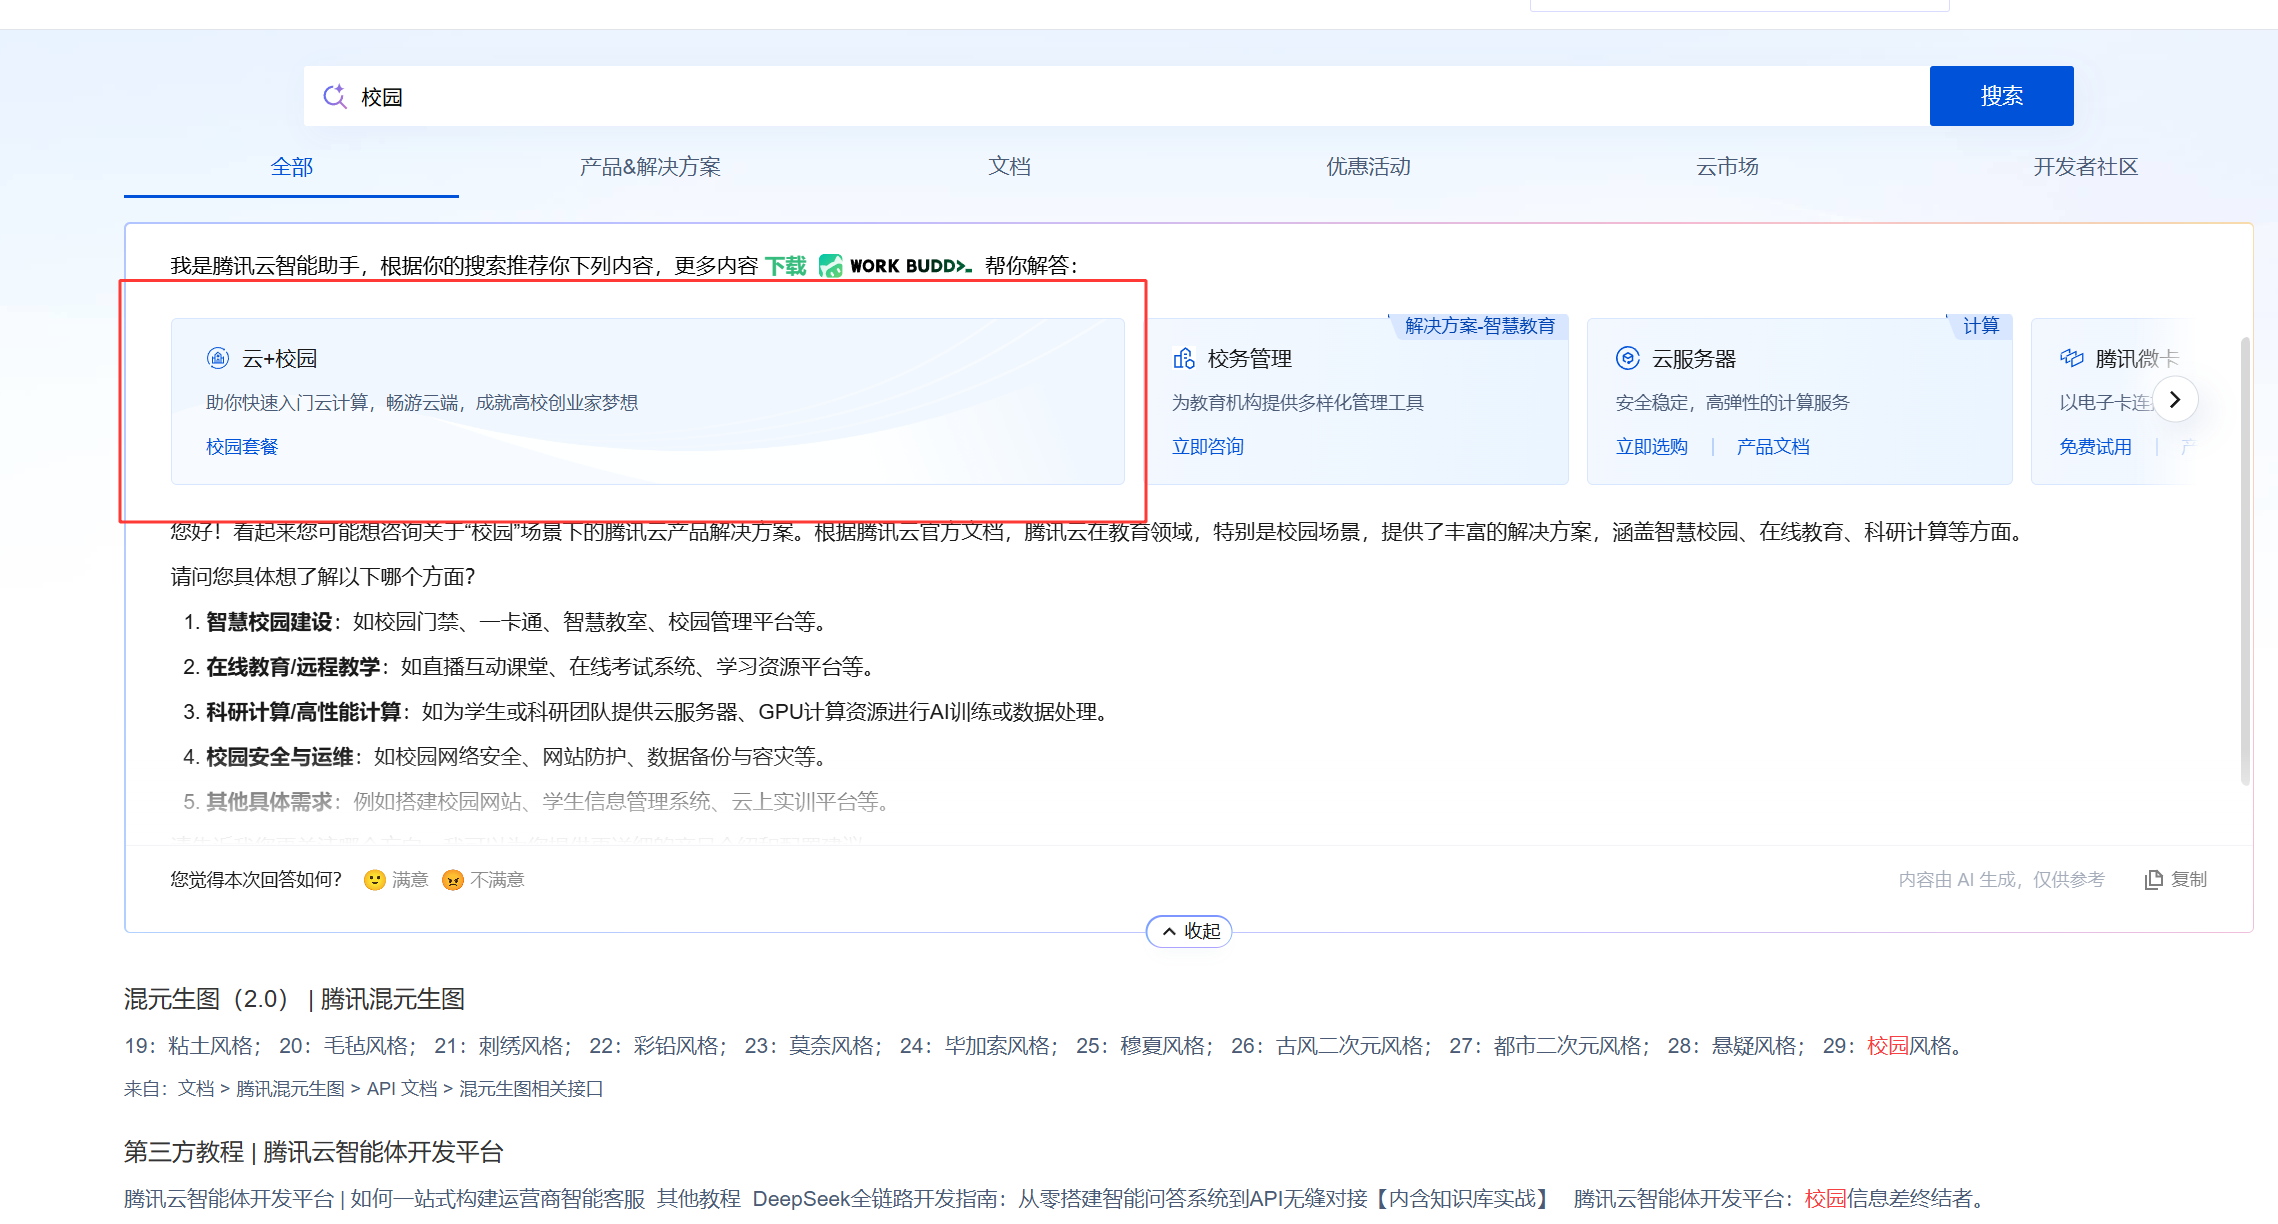This screenshot has width=2278, height=1224.
Task: Click the 云服务器 card title
Action: coord(1694,359)
